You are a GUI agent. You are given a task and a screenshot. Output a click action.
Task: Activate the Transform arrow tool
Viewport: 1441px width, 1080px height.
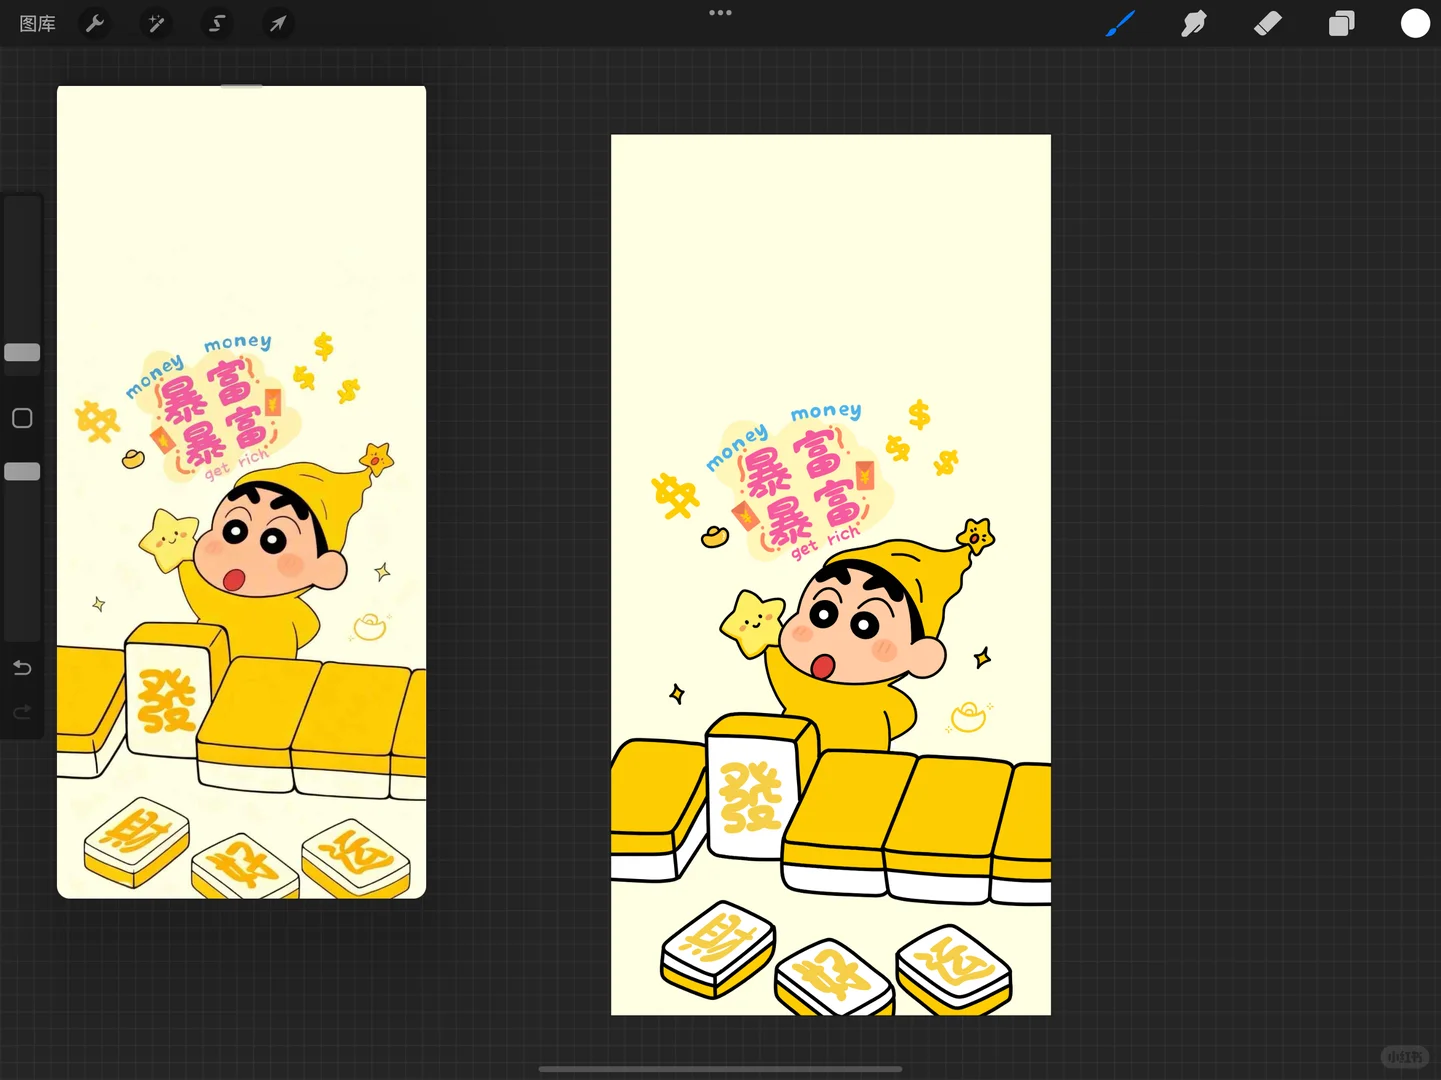278,23
